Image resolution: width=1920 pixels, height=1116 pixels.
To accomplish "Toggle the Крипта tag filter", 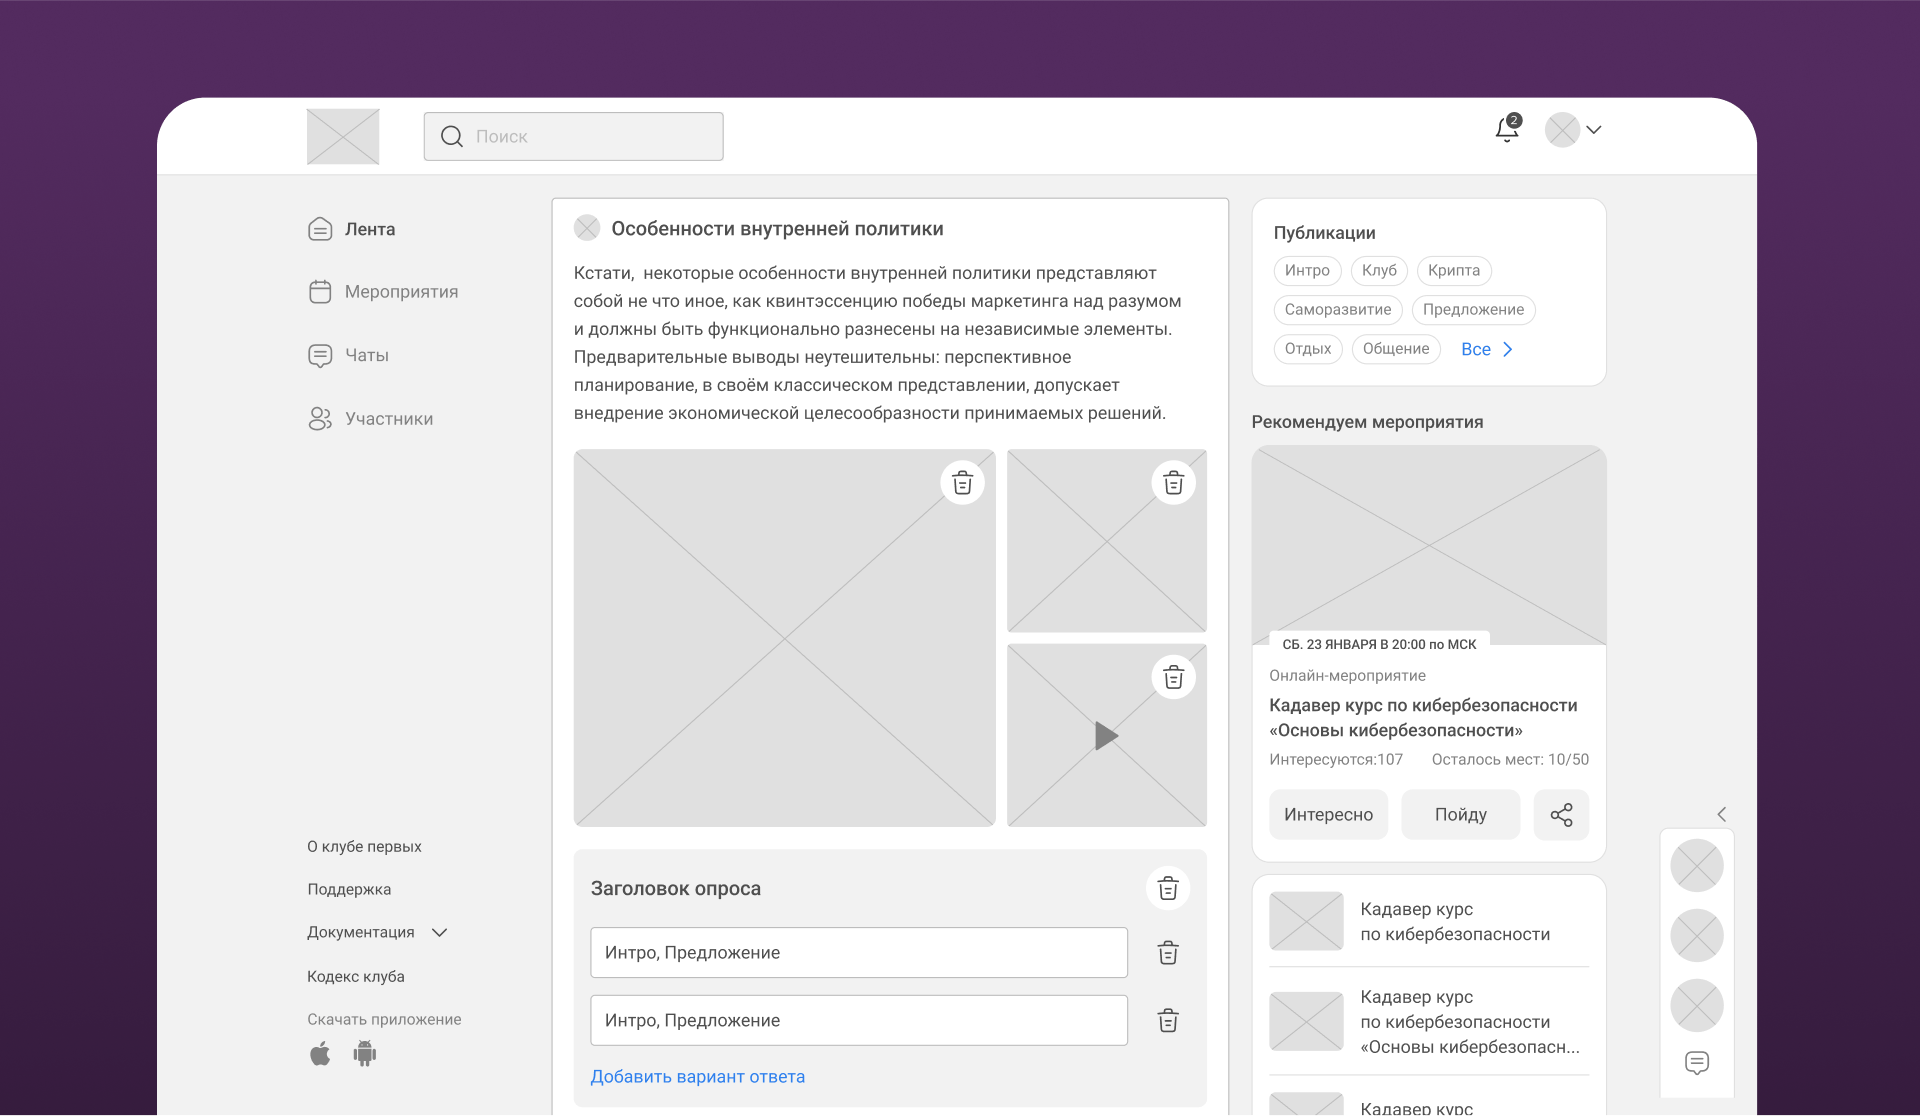I will [1453, 271].
